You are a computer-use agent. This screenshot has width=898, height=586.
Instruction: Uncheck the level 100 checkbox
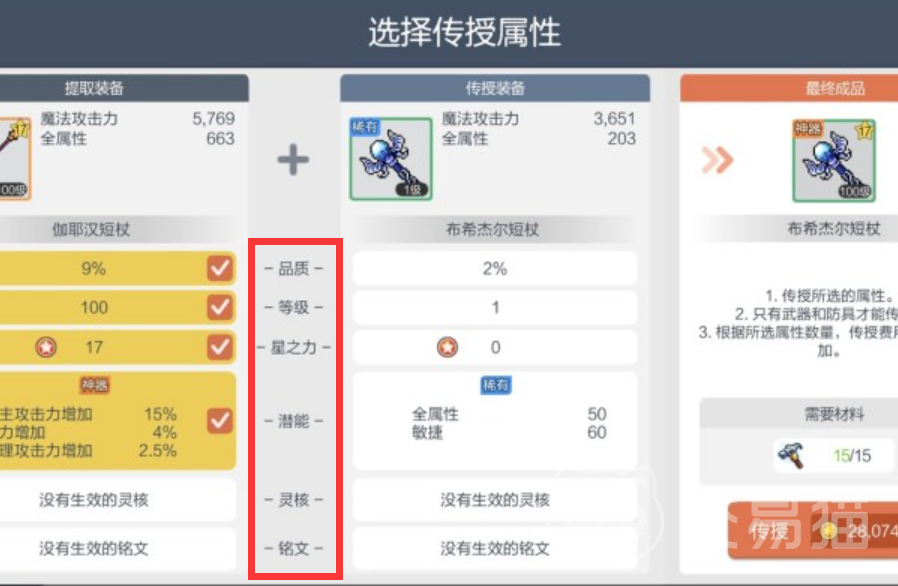[x=219, y=308]
